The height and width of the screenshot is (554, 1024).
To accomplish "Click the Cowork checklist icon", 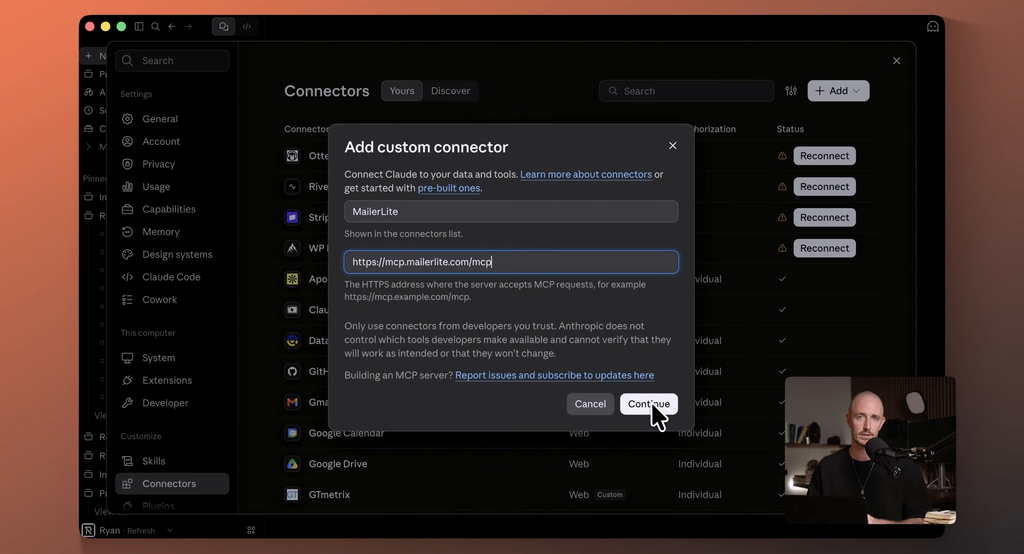I will click(127, 300).
